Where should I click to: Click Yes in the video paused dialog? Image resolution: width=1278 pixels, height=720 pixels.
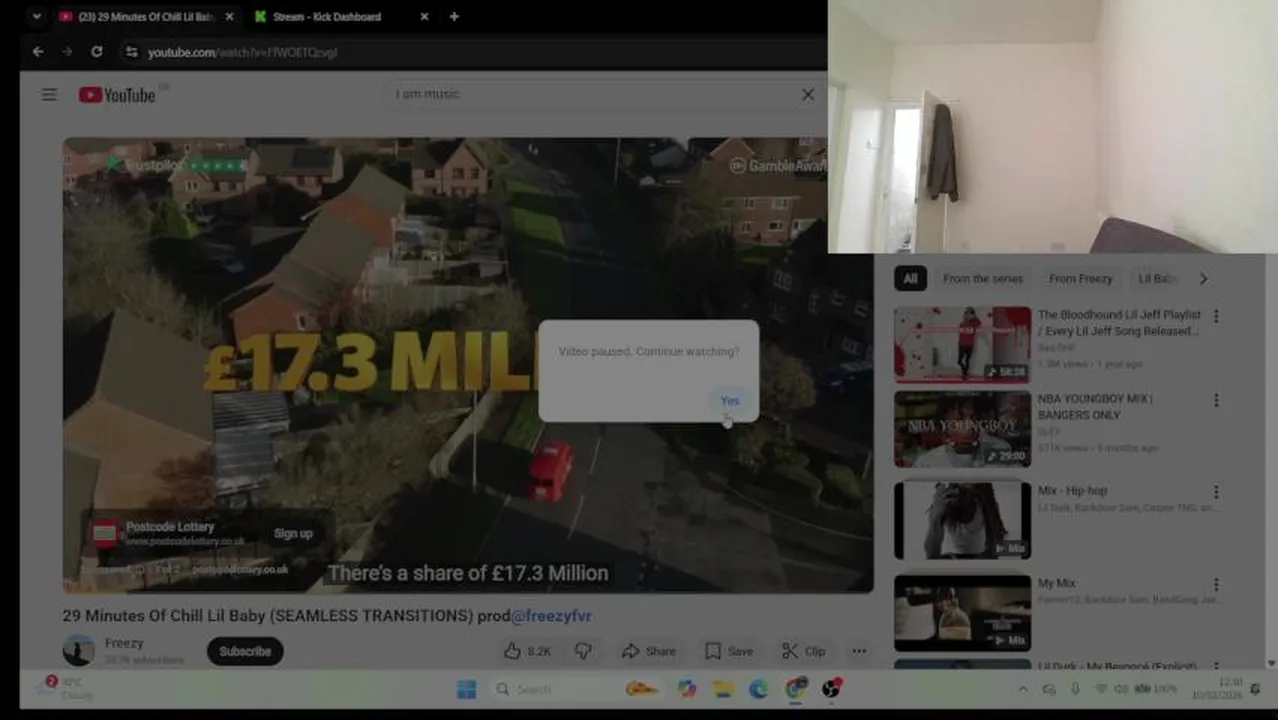[x=730, y=401]
